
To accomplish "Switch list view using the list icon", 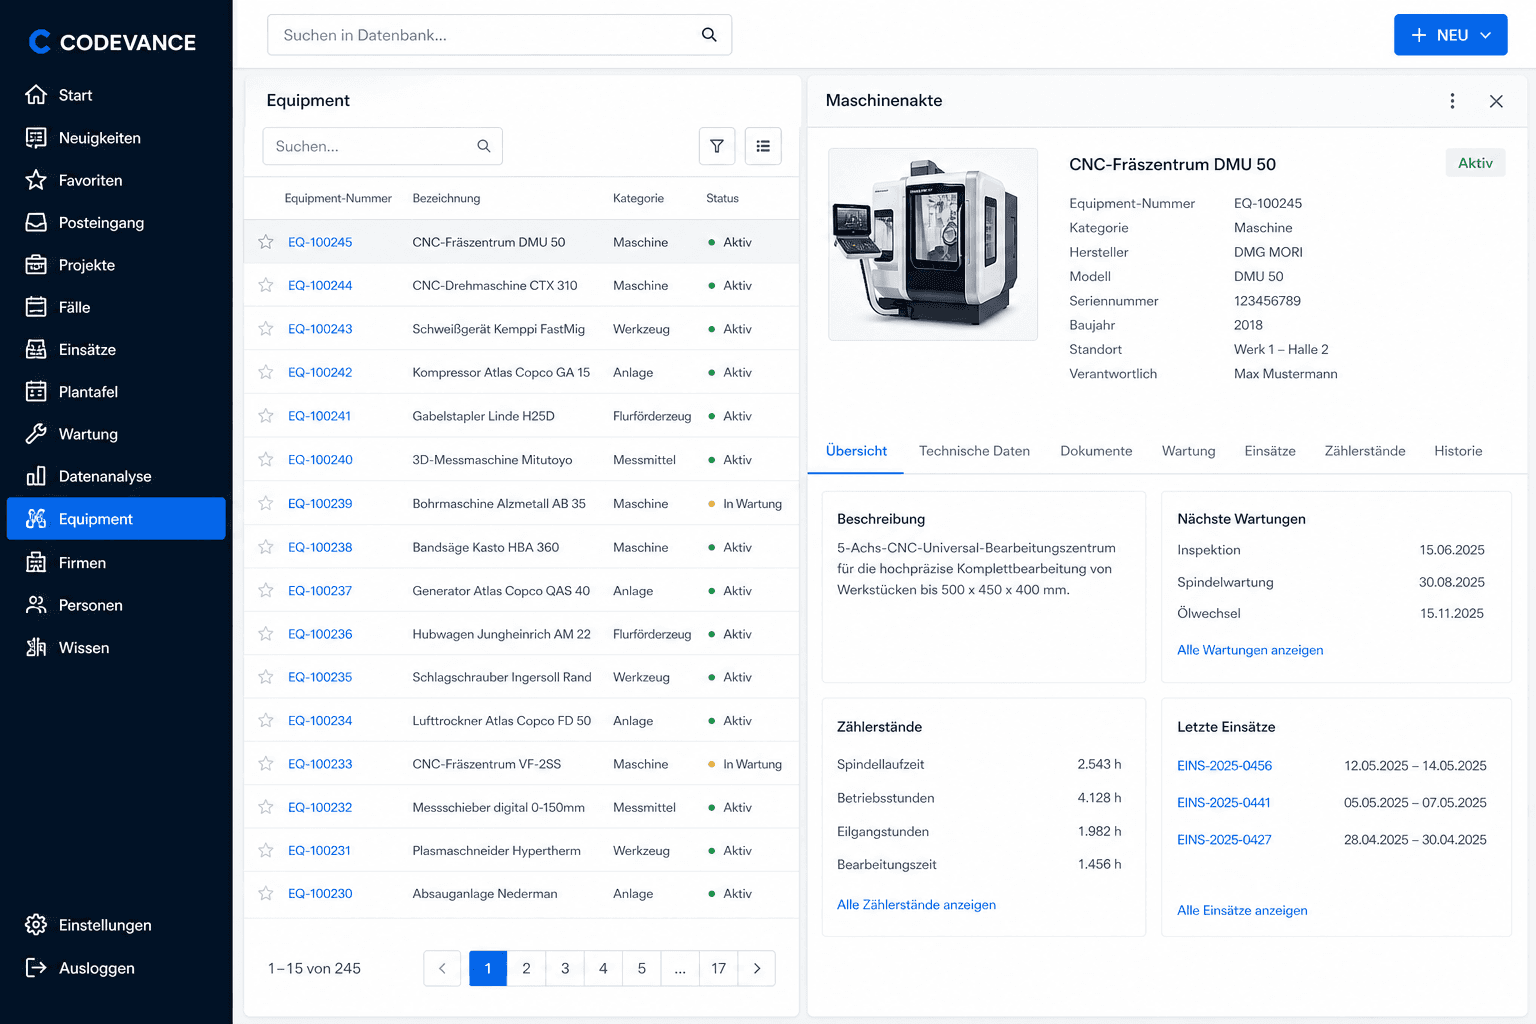I will coord(763,146).
